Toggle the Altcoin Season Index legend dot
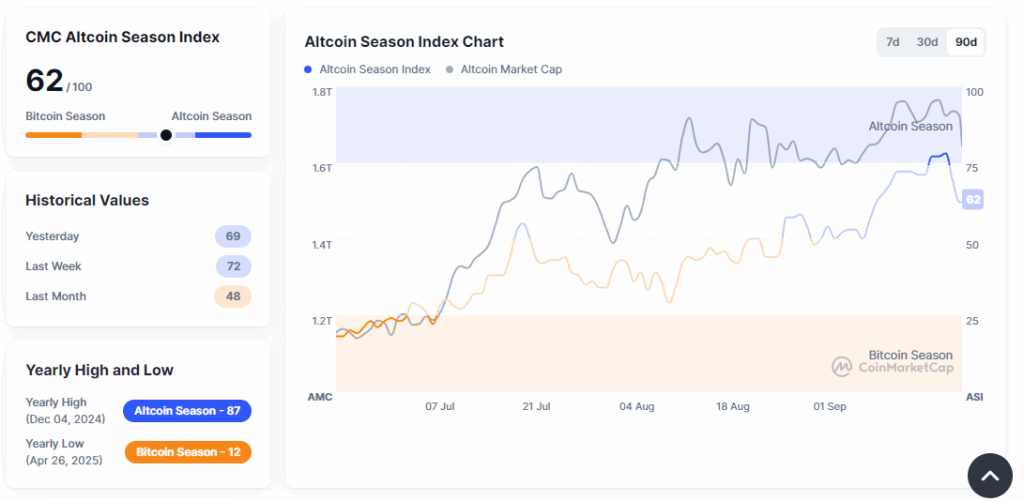The image size is (1024, 501). click(x=308, y=70)
